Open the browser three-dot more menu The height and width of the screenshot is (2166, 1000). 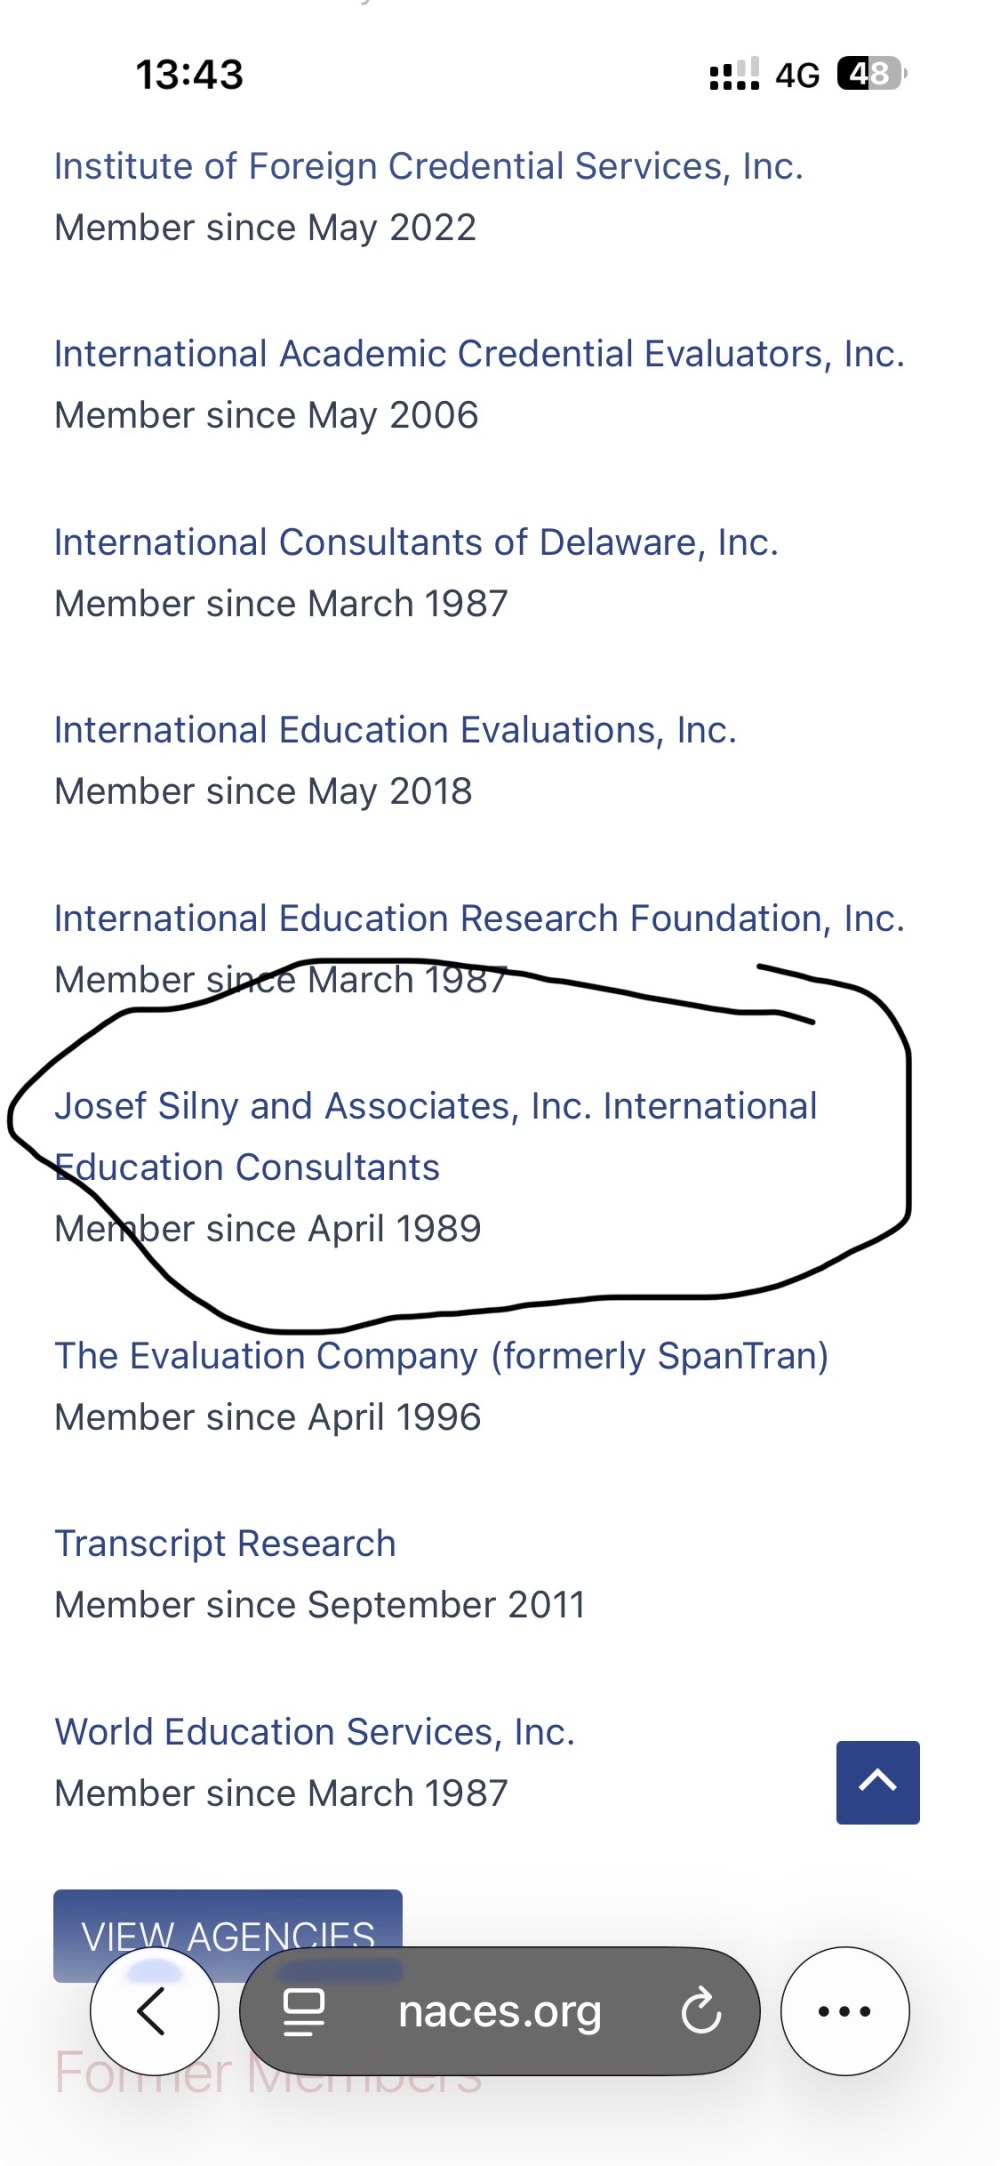point(845,2011)
